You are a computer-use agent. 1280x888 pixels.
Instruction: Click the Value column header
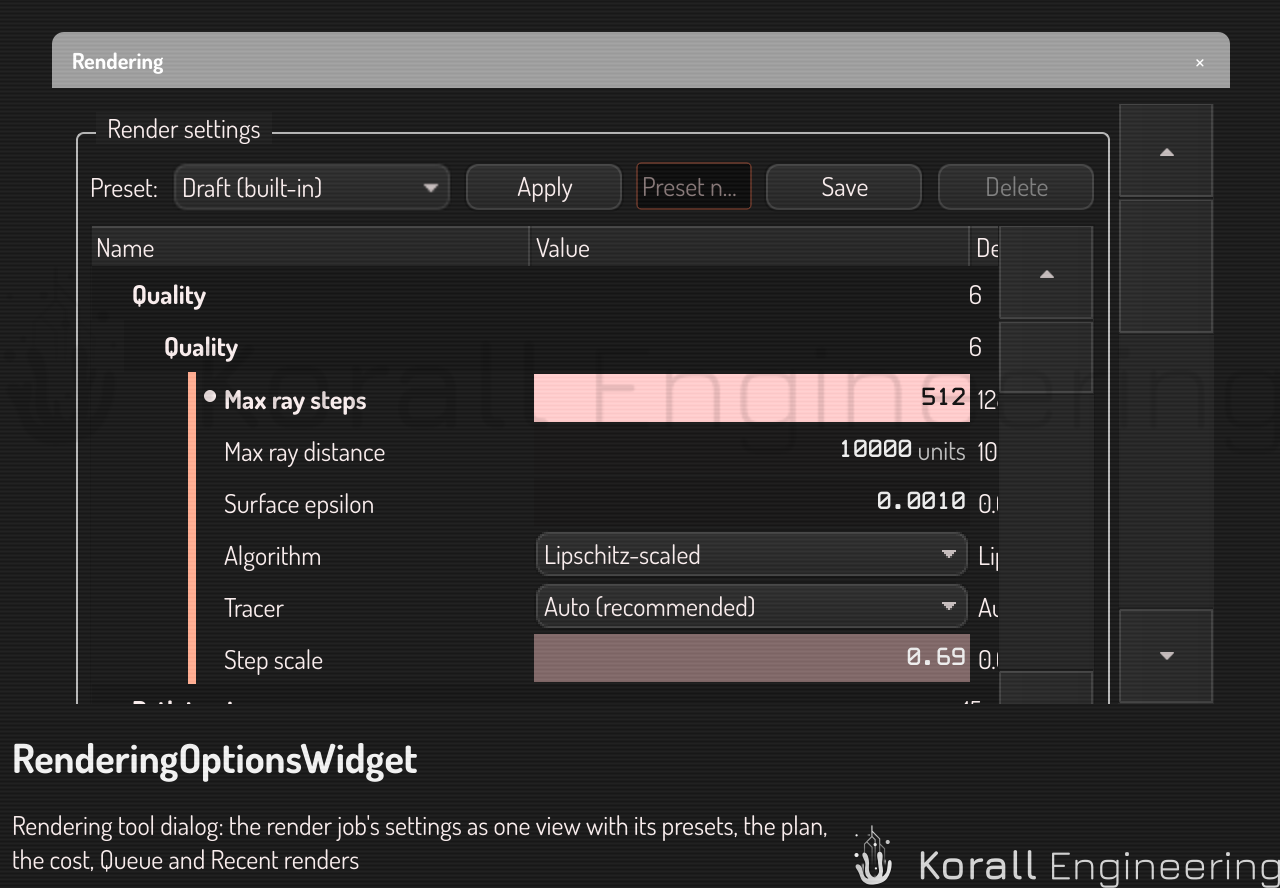tap(749, 248)
